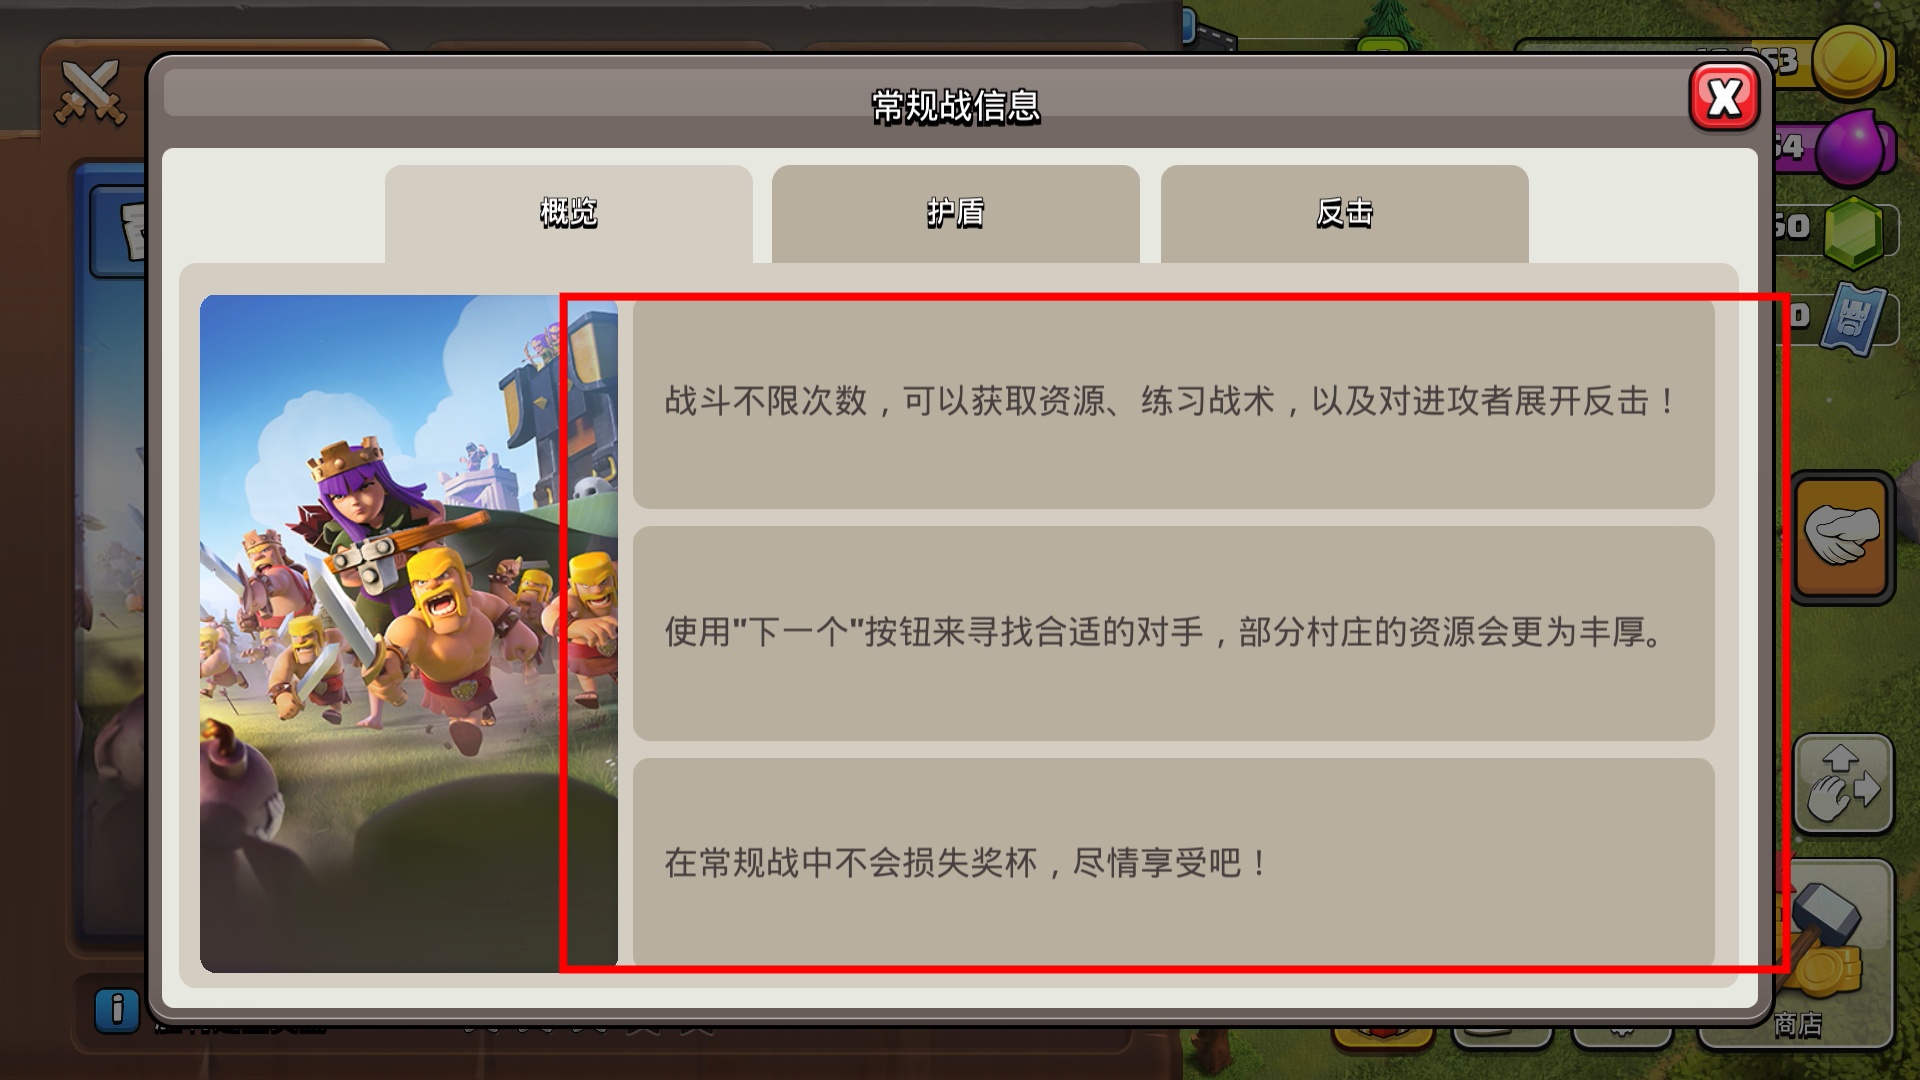Click the blue castle ticket icon

tap(1853, 318)
